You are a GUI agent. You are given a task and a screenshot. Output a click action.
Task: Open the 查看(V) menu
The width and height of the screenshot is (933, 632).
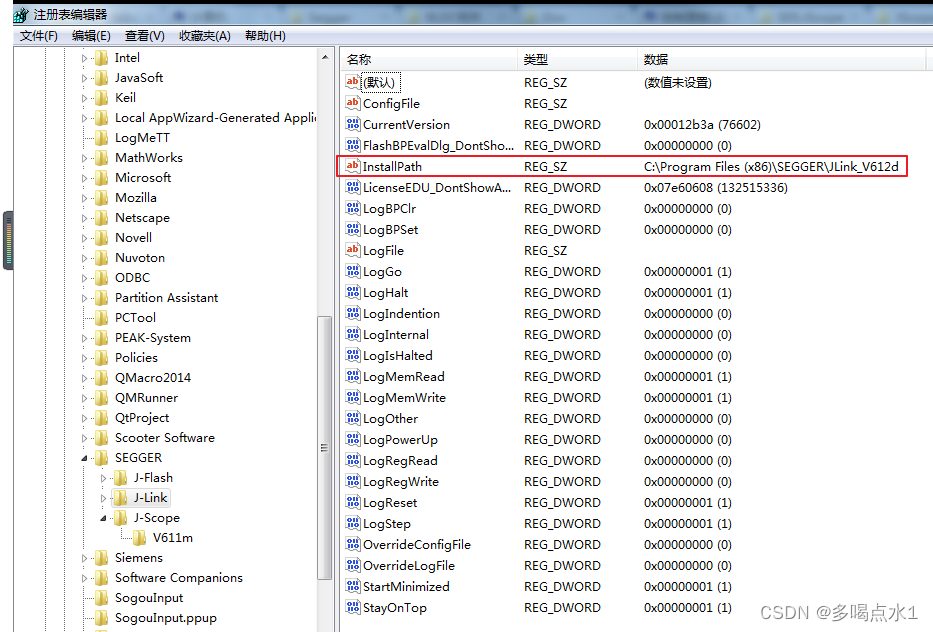point(144,35)
